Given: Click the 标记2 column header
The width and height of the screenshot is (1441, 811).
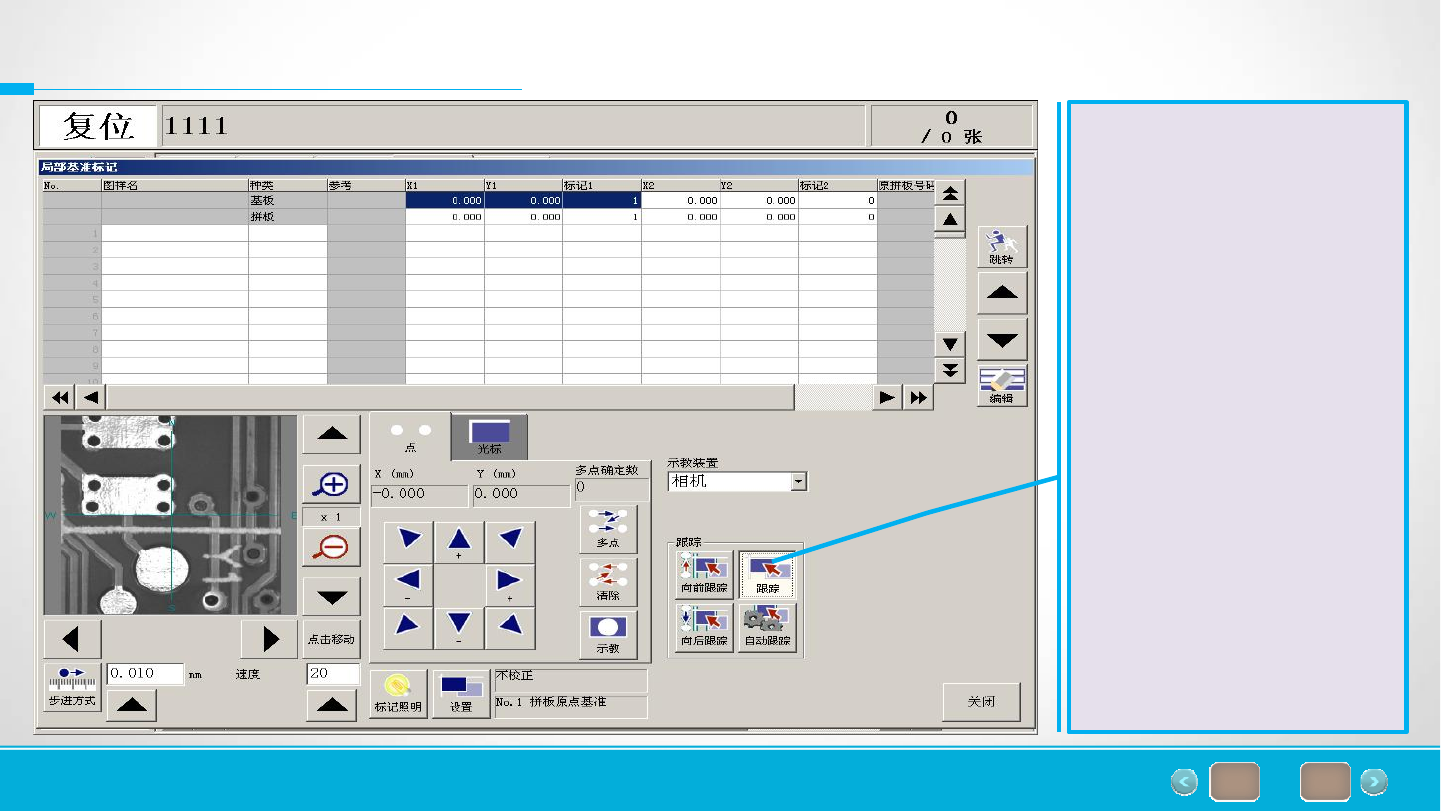Looking at the screenshot, I should (x=838, y=185).
